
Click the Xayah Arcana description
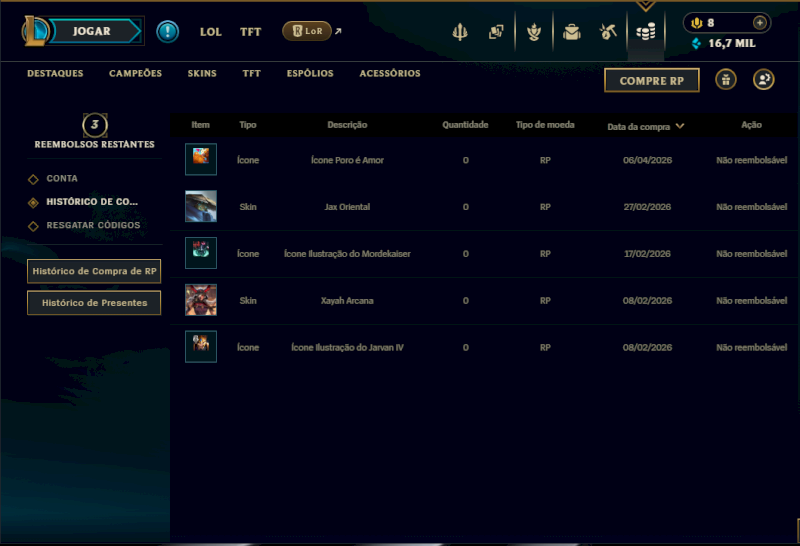[347, 301]
